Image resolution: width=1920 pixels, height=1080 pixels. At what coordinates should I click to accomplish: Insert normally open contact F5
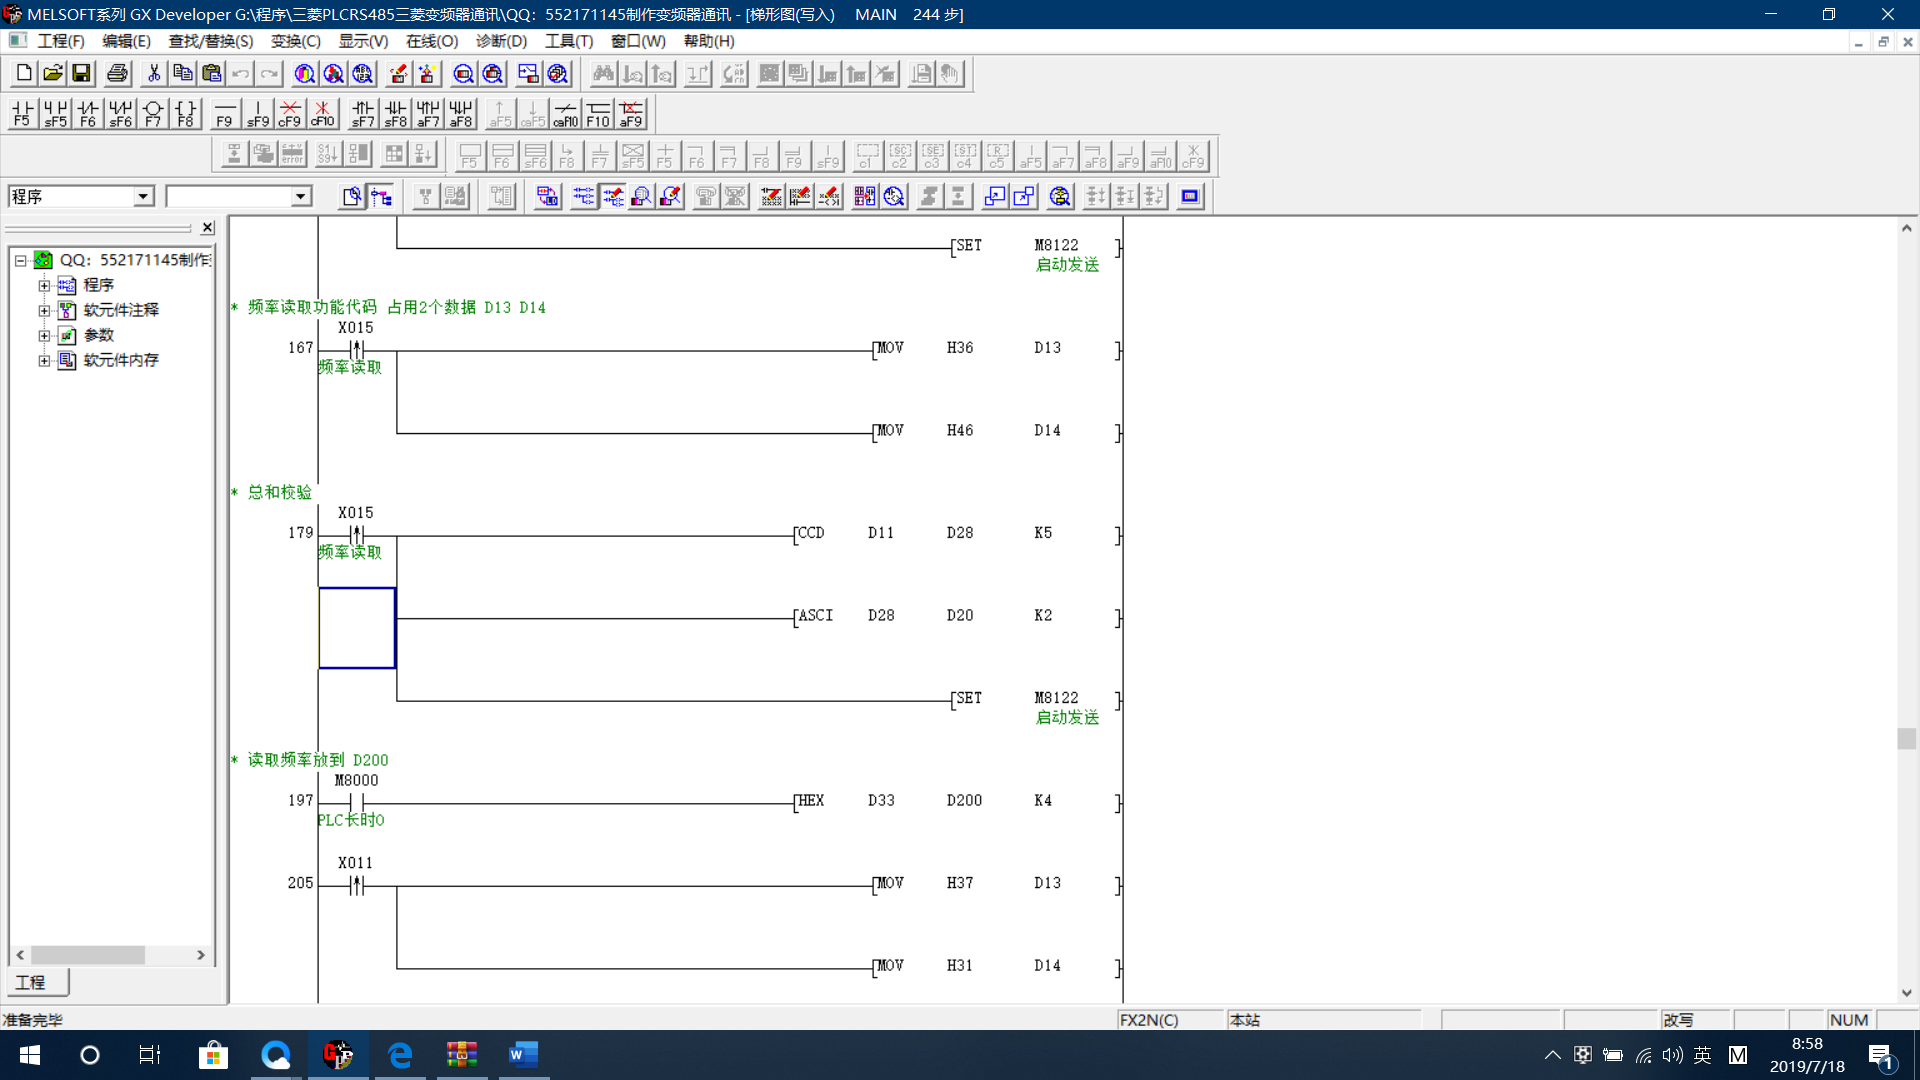(22, 114)
